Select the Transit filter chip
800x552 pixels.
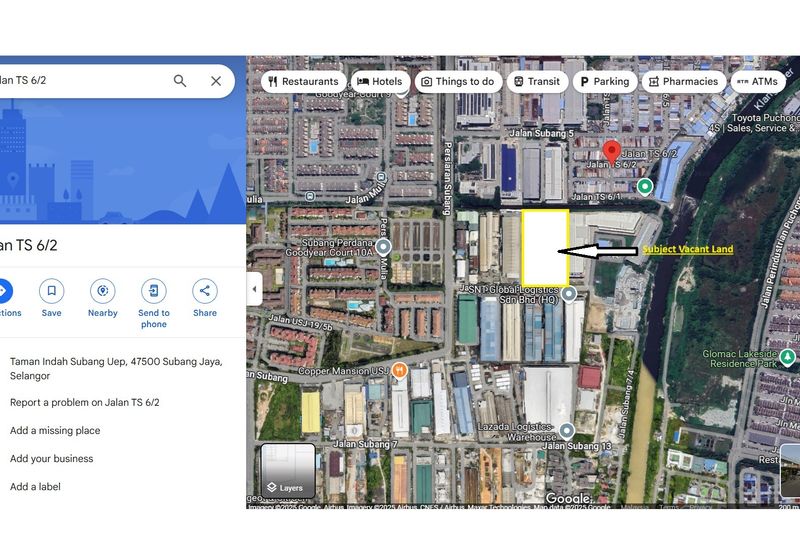tap(534, 81)
